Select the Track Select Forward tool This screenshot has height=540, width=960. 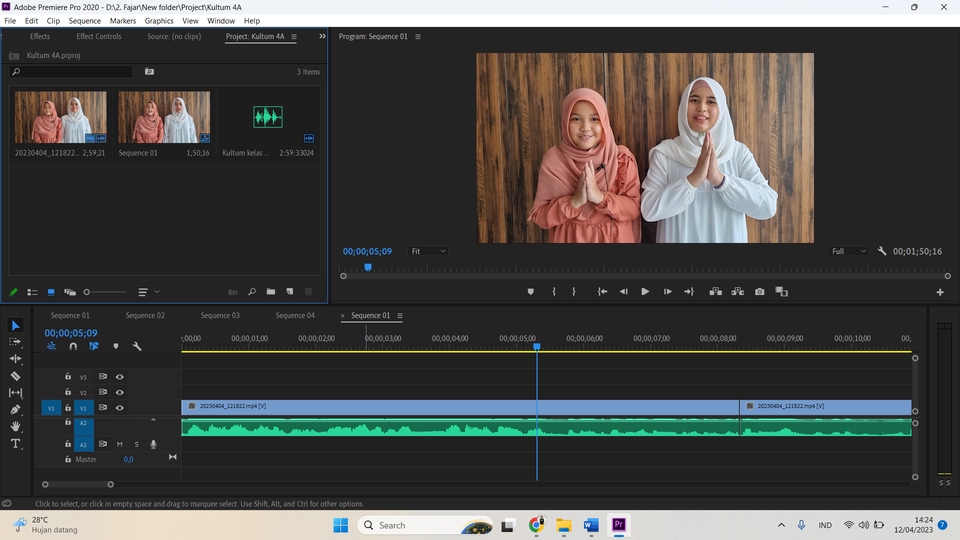[15, 342]
